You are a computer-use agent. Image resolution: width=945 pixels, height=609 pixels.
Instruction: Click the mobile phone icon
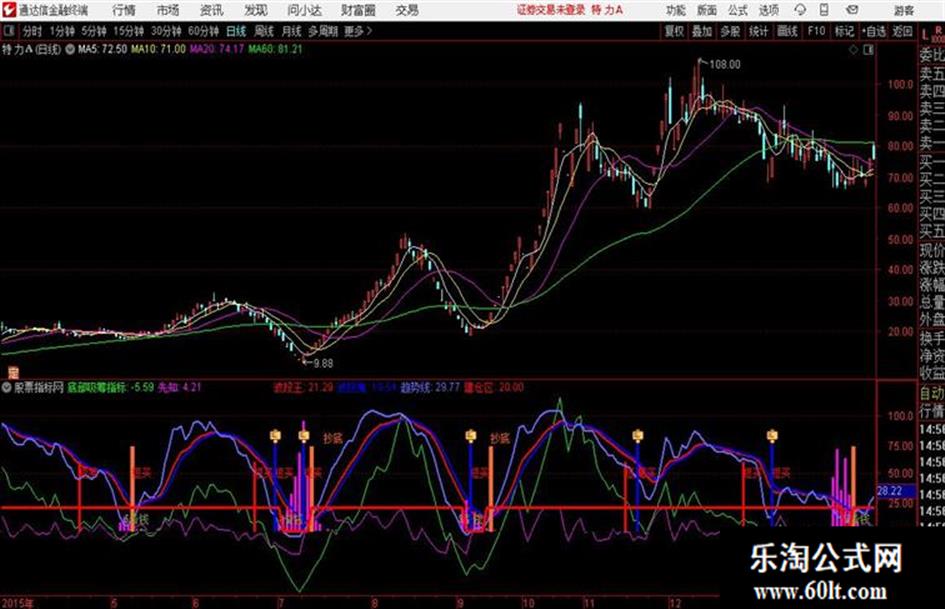pyautogui.click(x=824, y=10)
